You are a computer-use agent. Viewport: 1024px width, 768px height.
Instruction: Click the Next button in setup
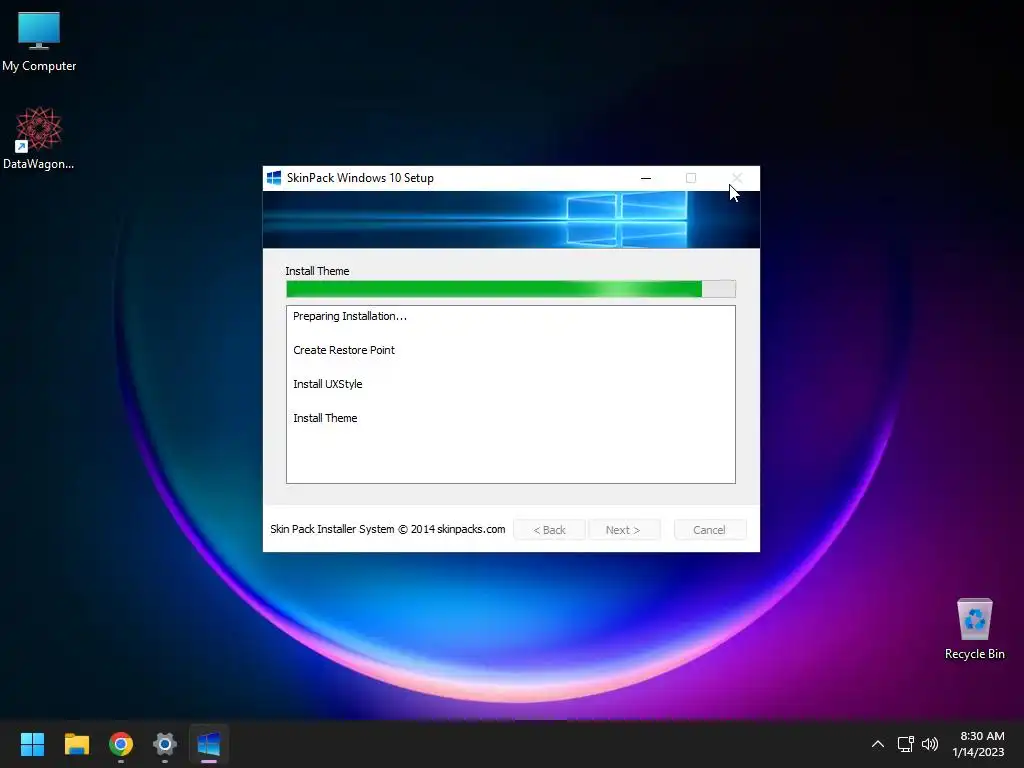623,530
